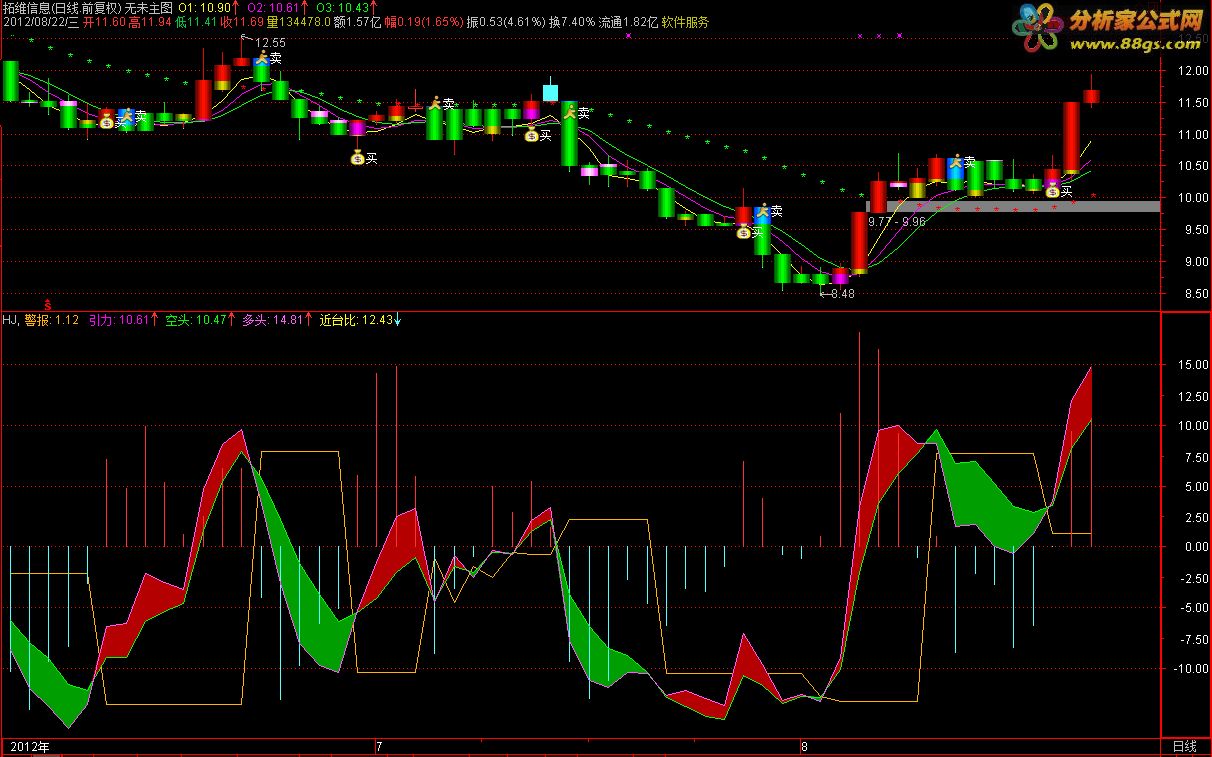
Task: Click the grey gap zone bar
Action: tap(1013, 205)
